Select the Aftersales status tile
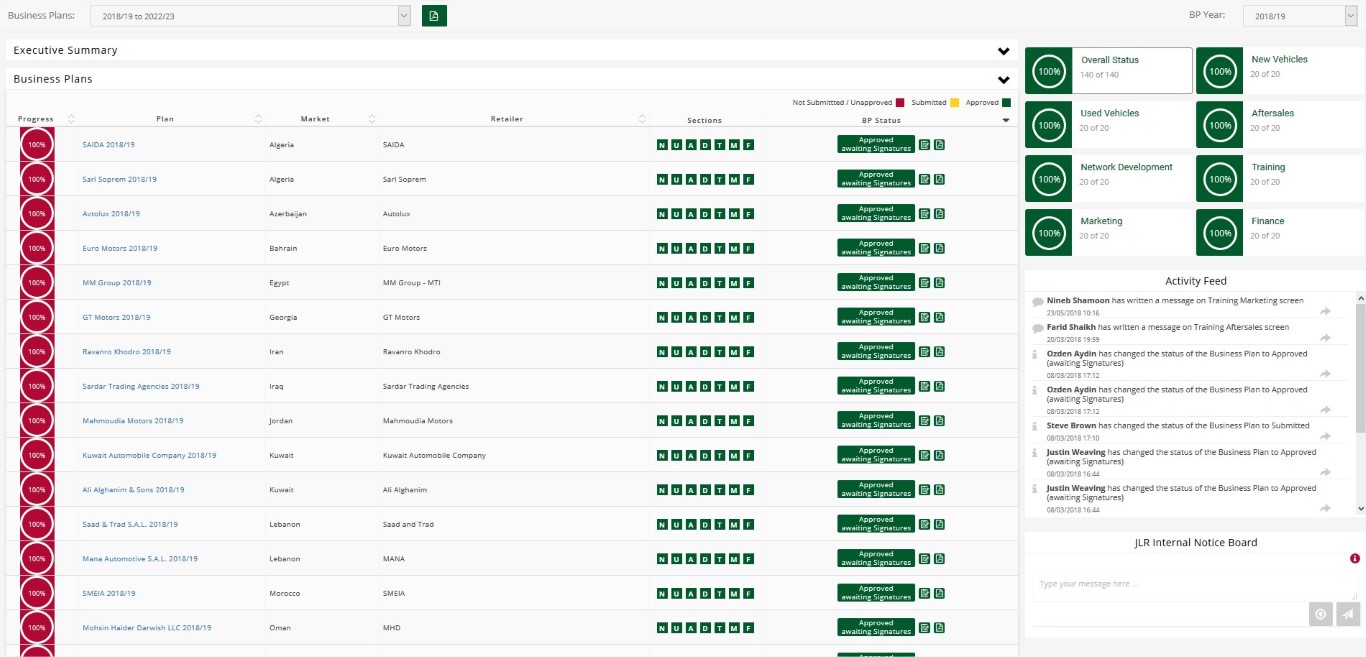1366x657 pixels. (1279, 124)
